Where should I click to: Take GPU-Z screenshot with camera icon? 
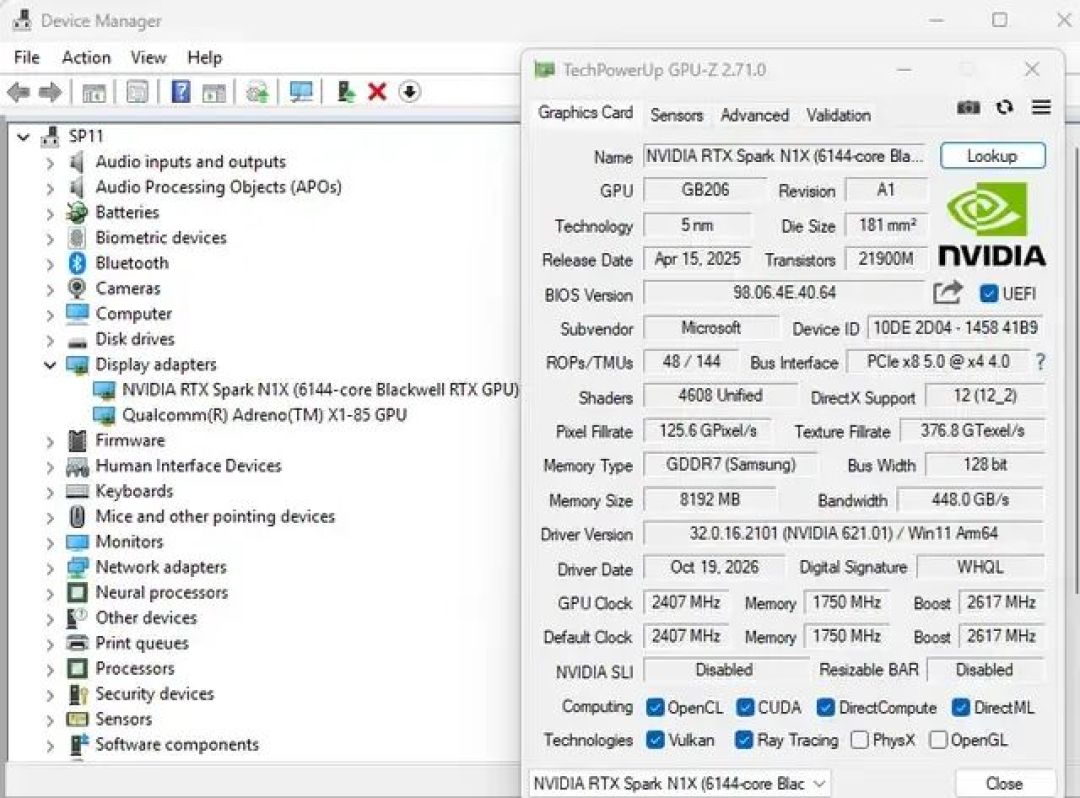968,107
